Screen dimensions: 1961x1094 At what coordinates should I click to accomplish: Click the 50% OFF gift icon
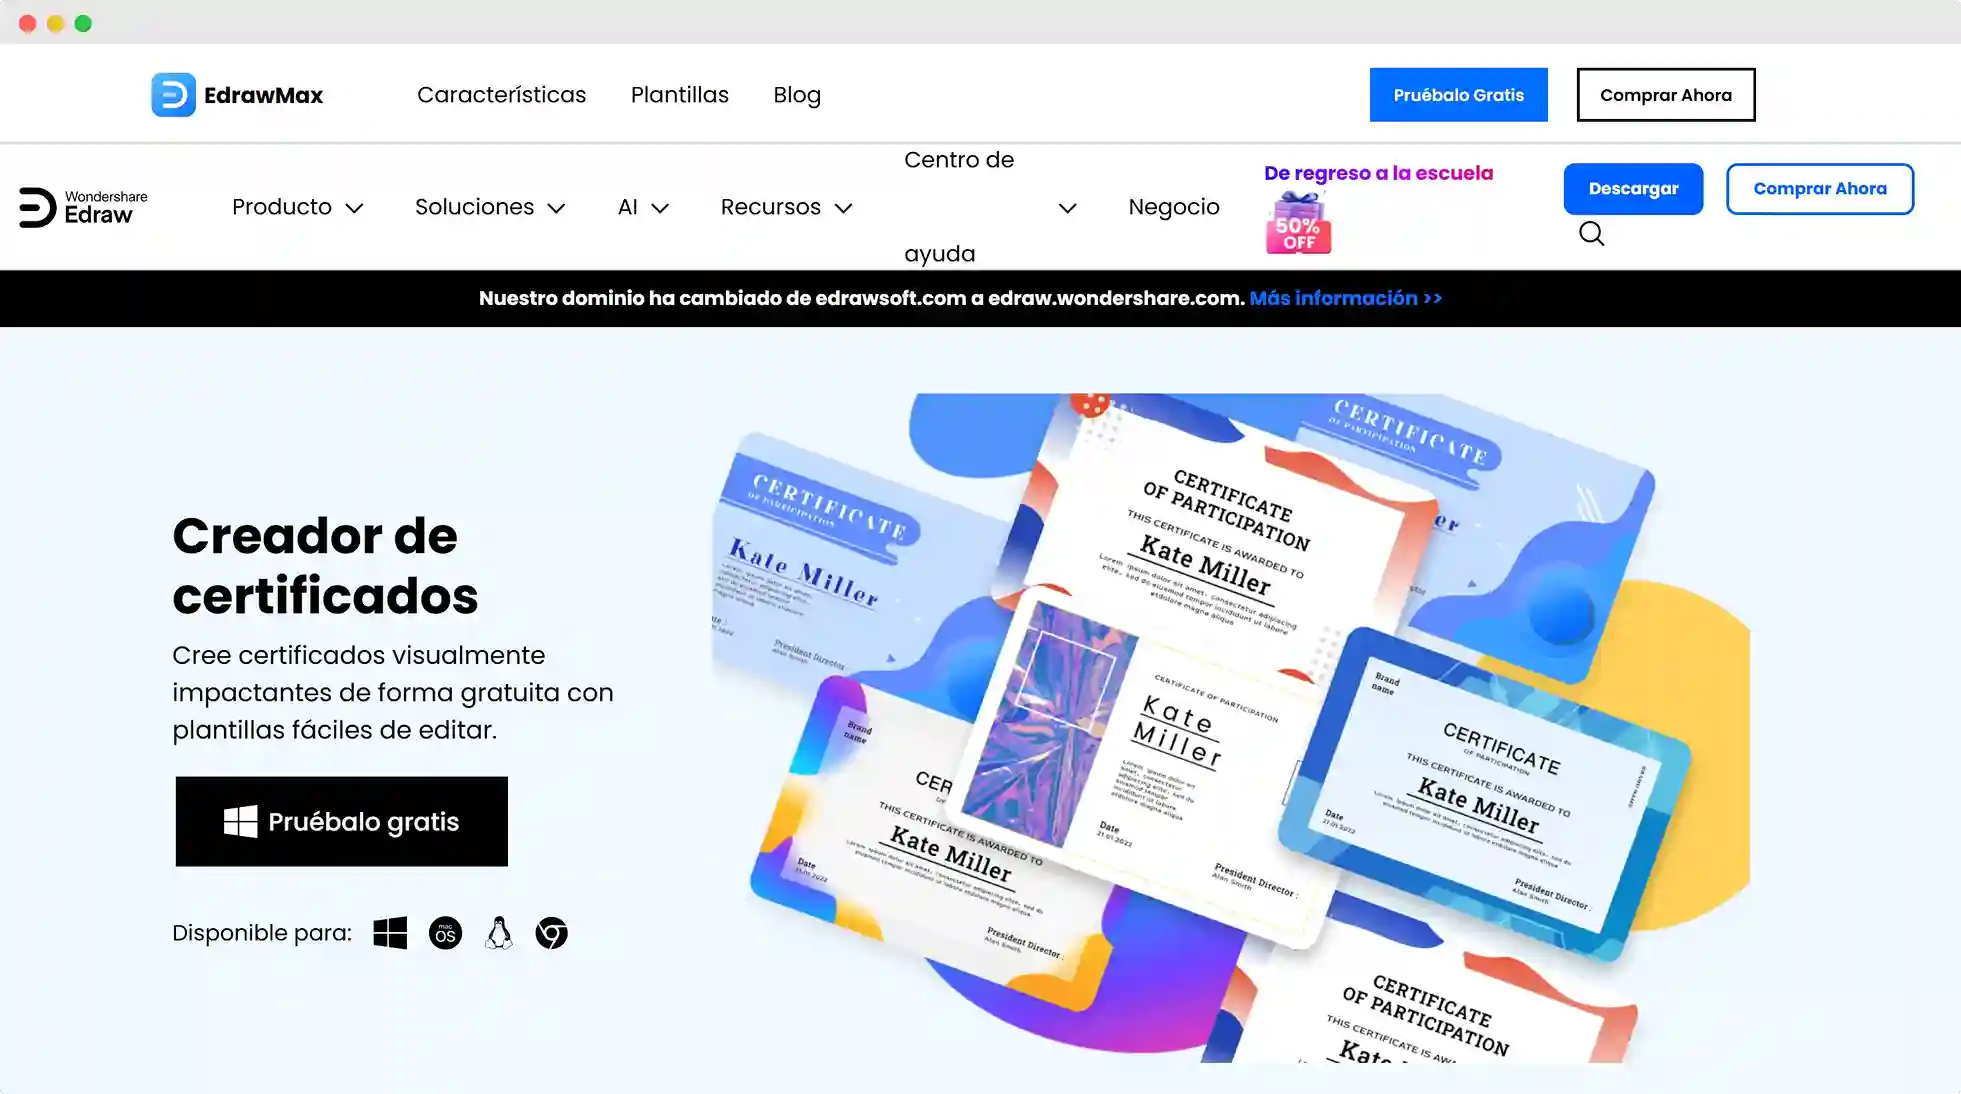(1298, 222)
